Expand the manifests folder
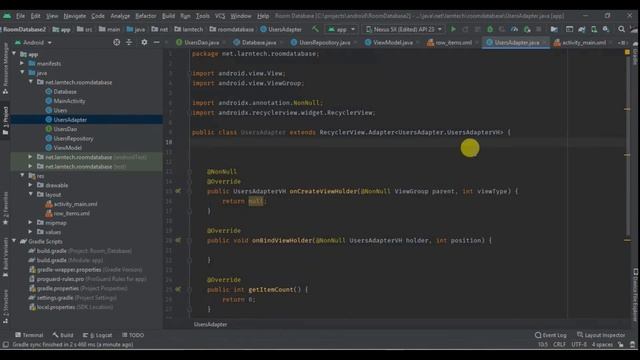This screenshot has height=360, width=640. click(22, 63)
